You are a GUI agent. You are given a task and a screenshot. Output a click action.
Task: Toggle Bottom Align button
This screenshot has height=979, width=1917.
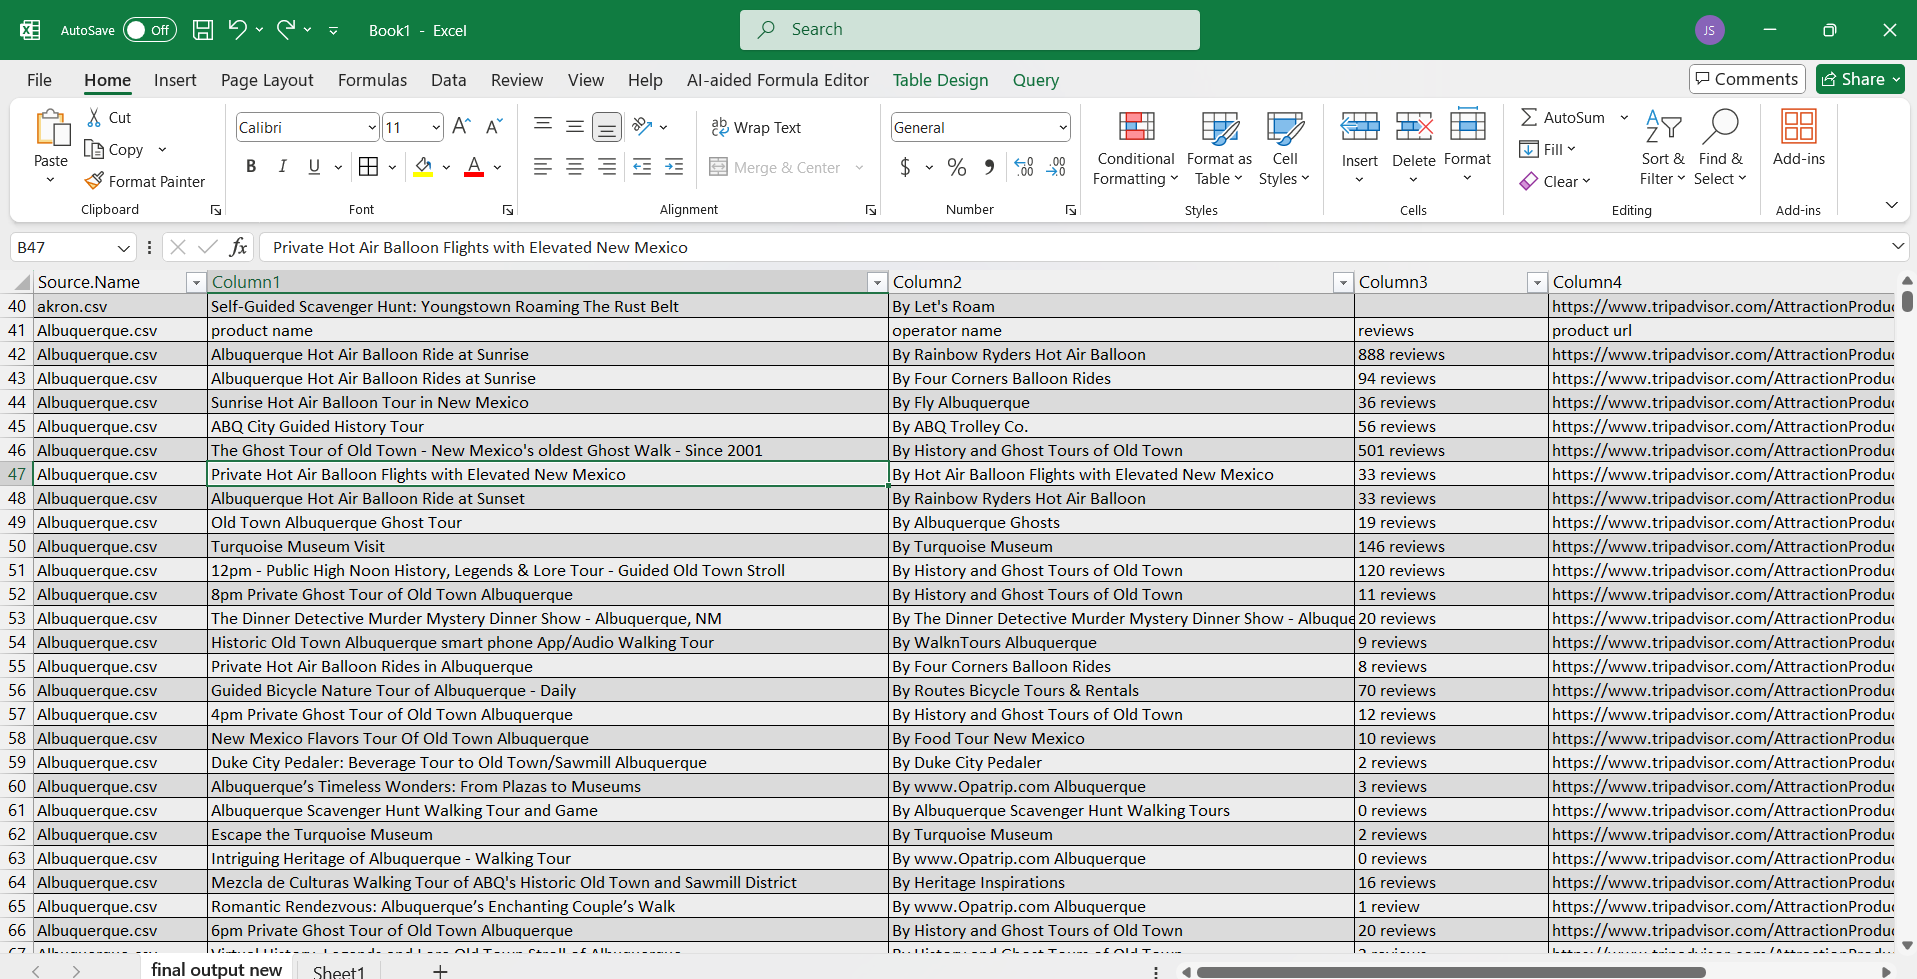(x=607, y=127)
